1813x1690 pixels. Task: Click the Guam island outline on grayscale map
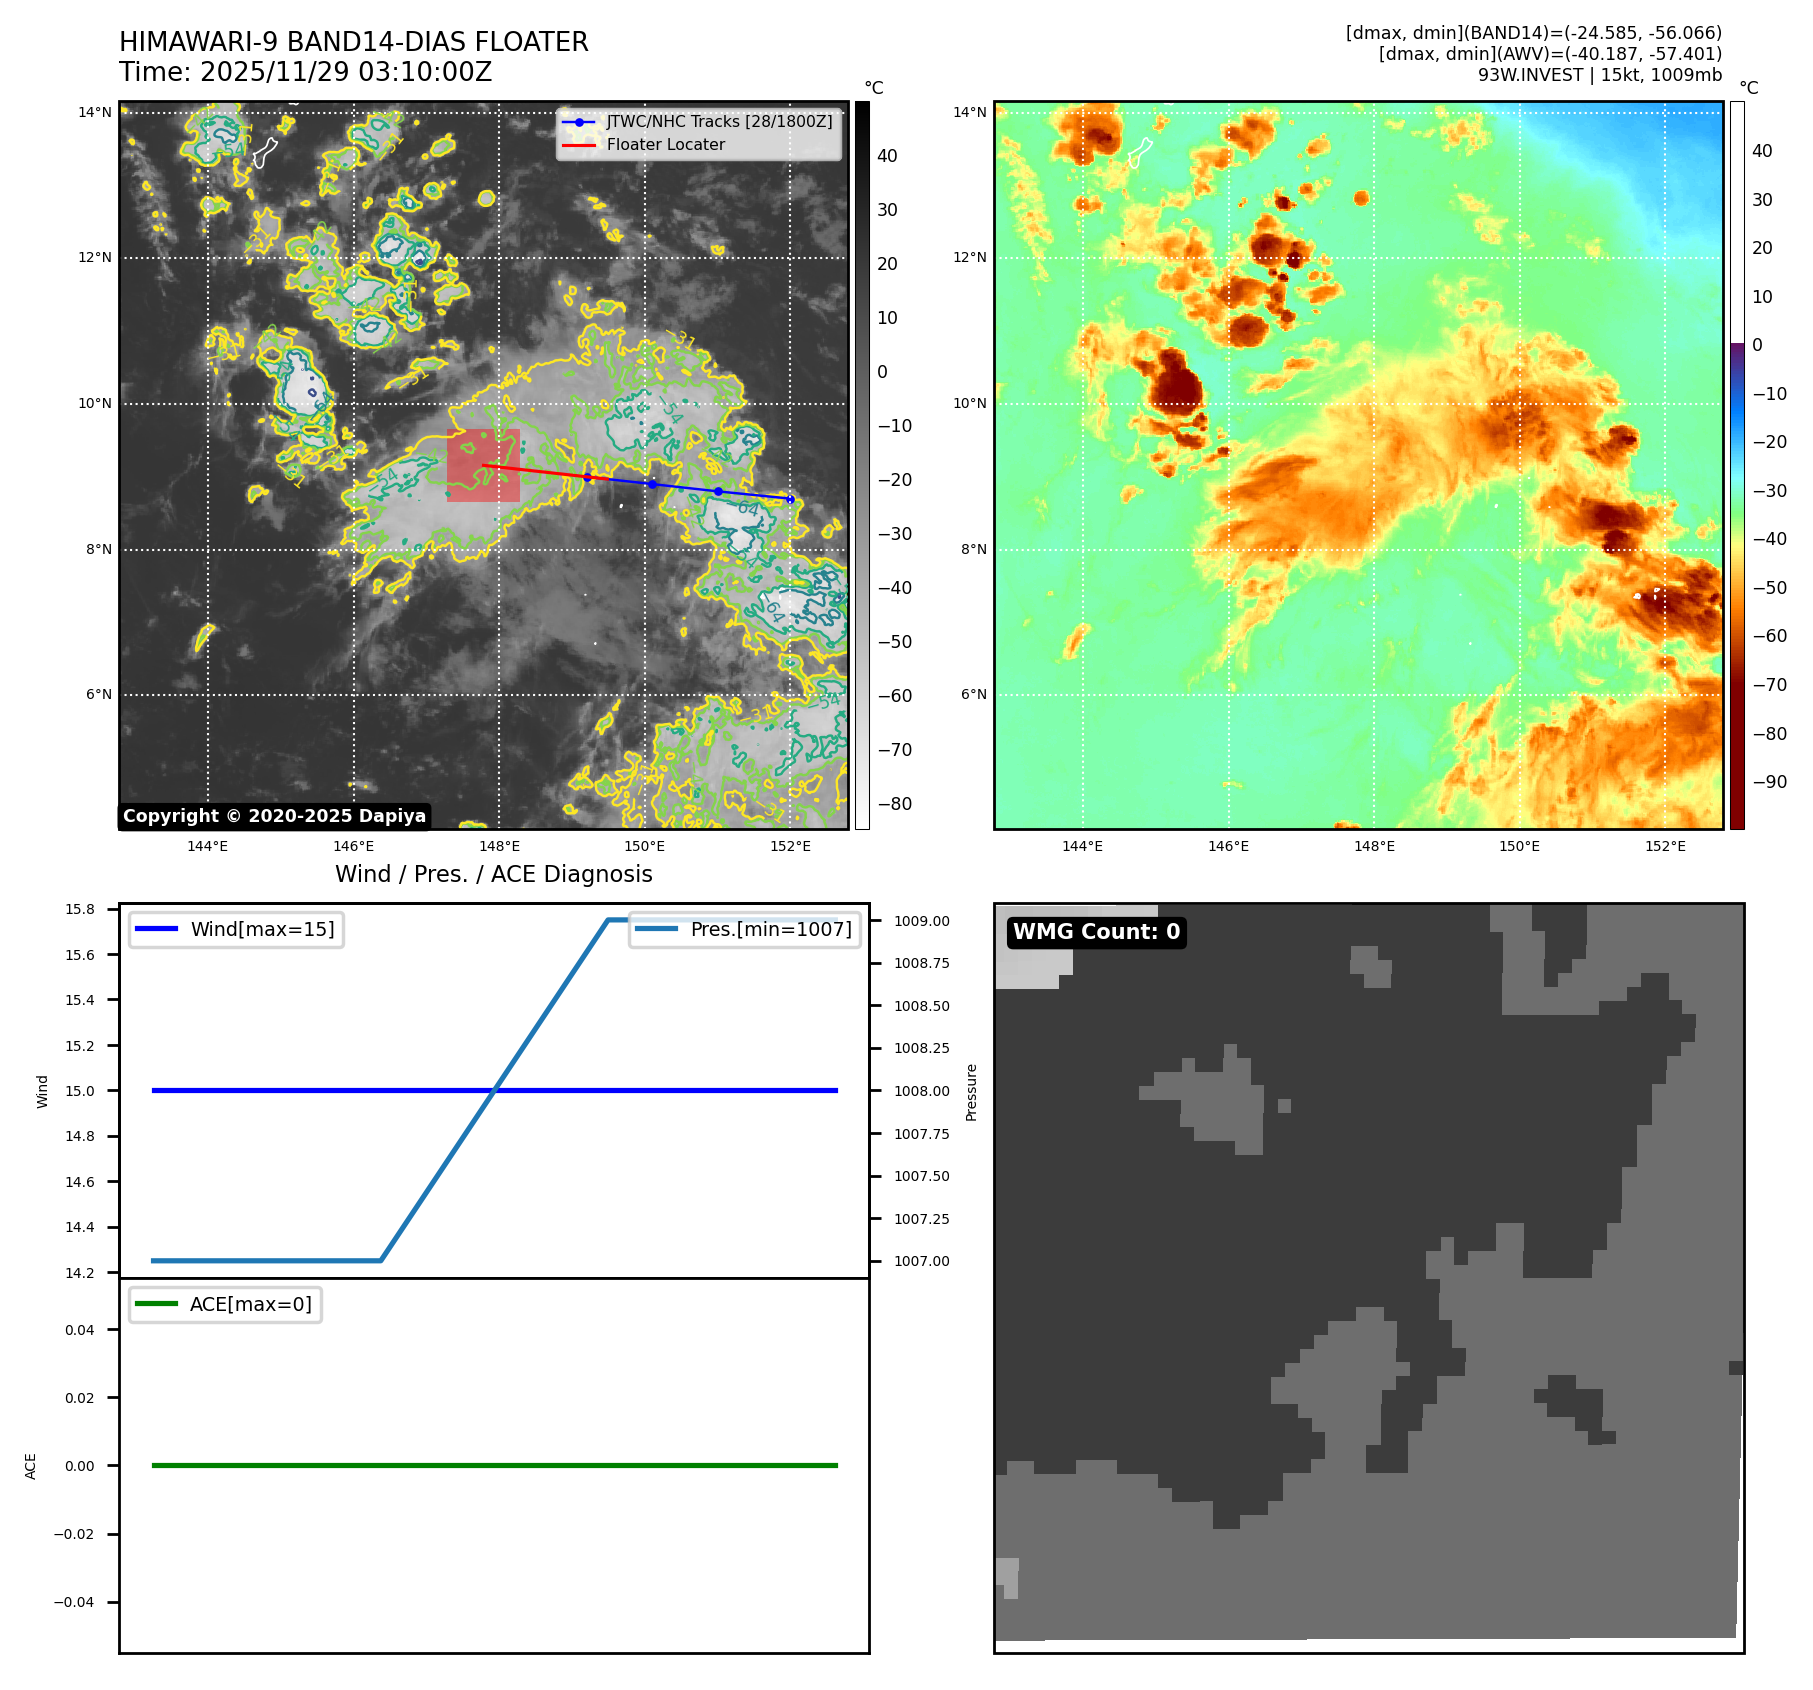point(264,153)
